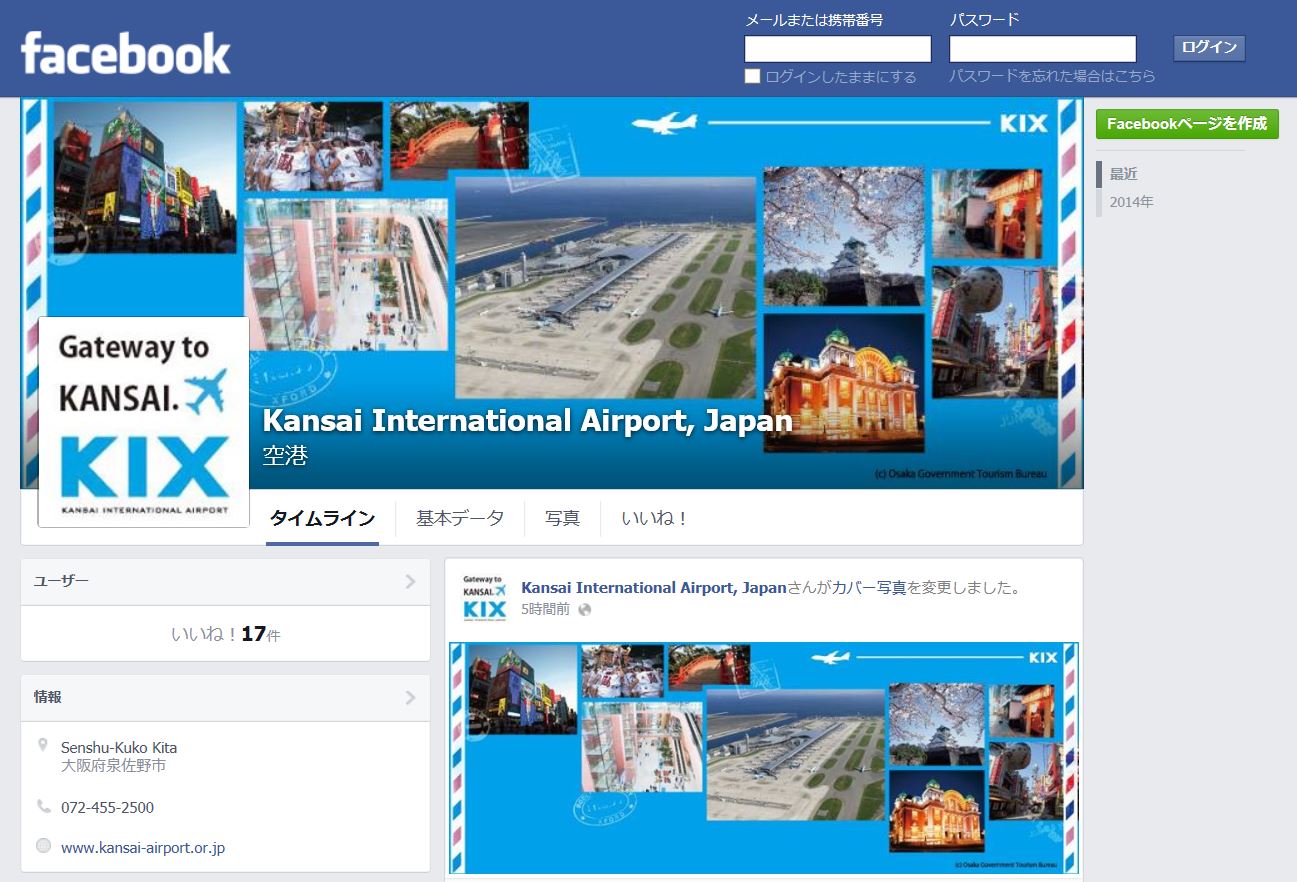This screenshot has height=882, width=1297.
Task: Click the page title Kansai International Airport, Japan
Action: click(x=527, y=421)
